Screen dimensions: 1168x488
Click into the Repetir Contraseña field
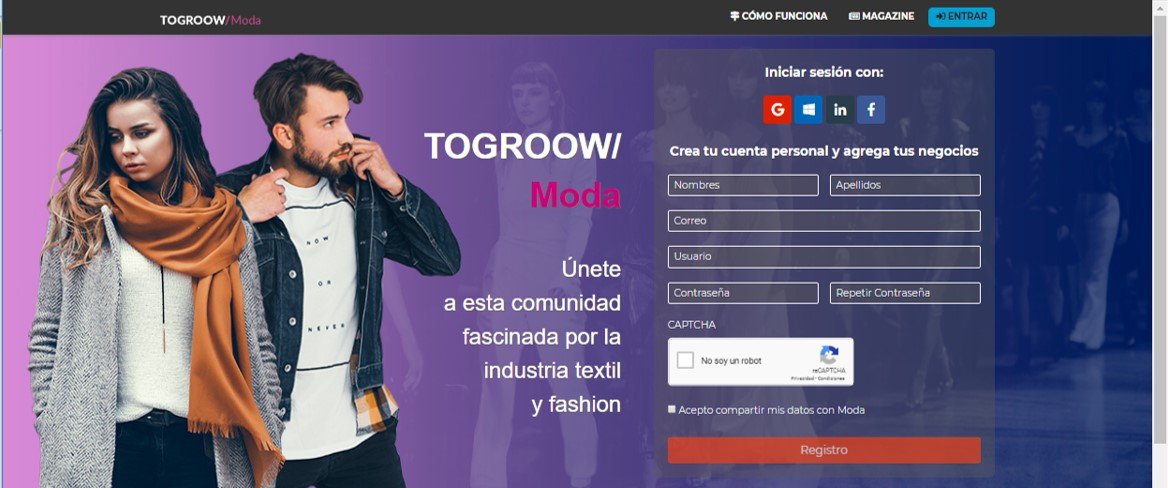905,293
